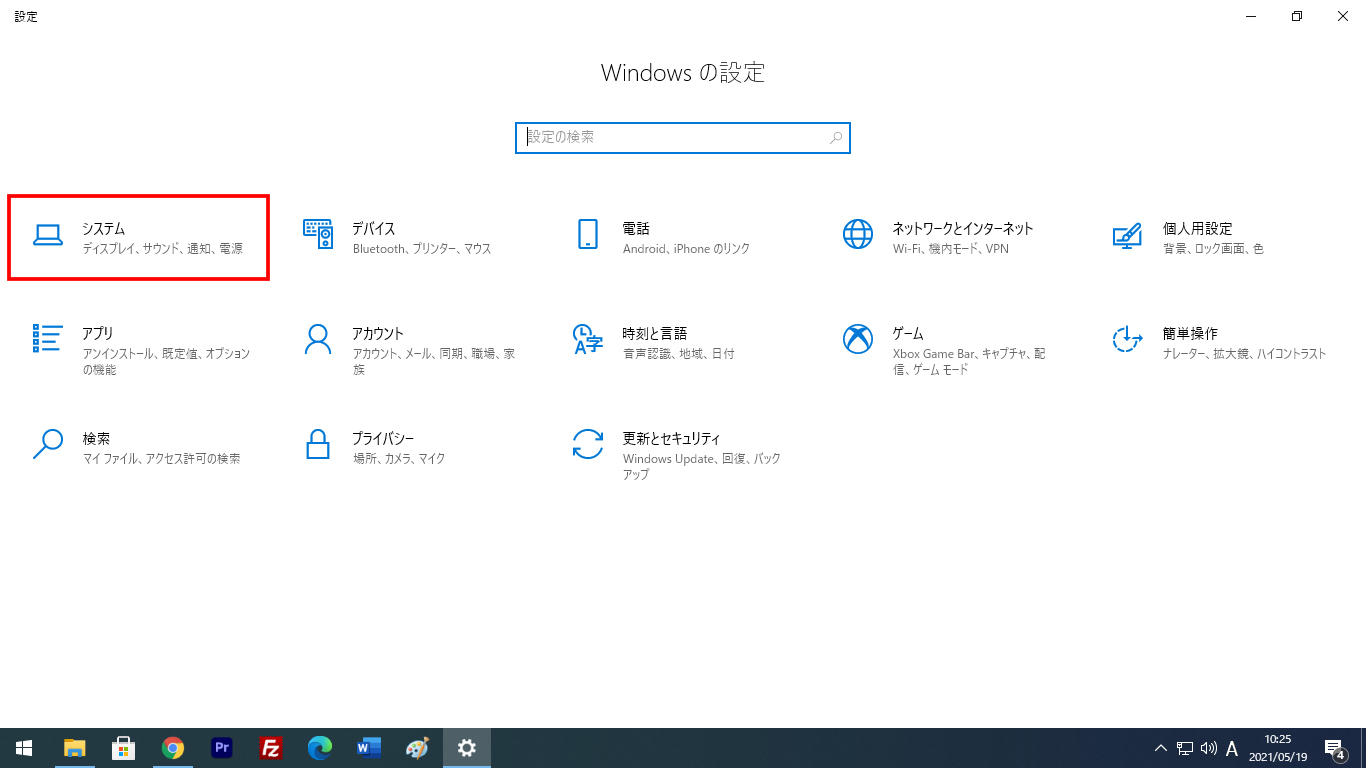
Task: Open the システム laptop icon
Action: click(x=48, y=235)
